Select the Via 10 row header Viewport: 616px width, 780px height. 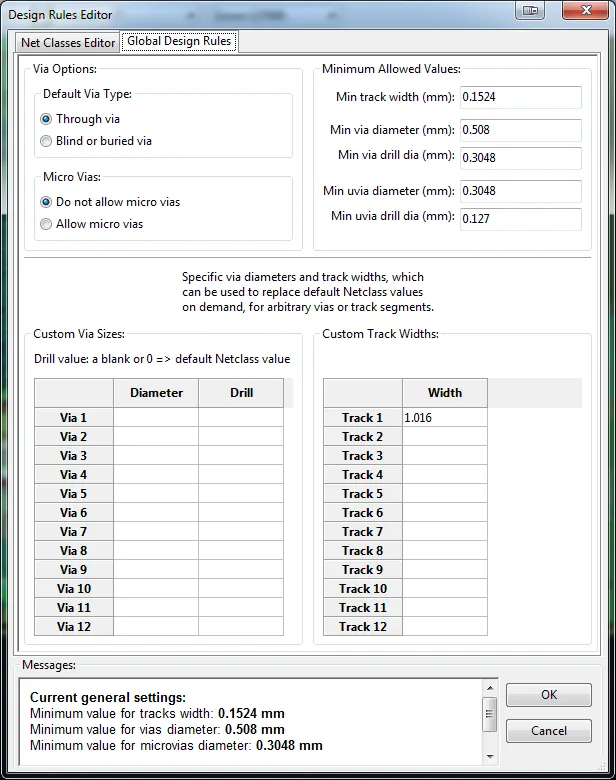[74, 588]
